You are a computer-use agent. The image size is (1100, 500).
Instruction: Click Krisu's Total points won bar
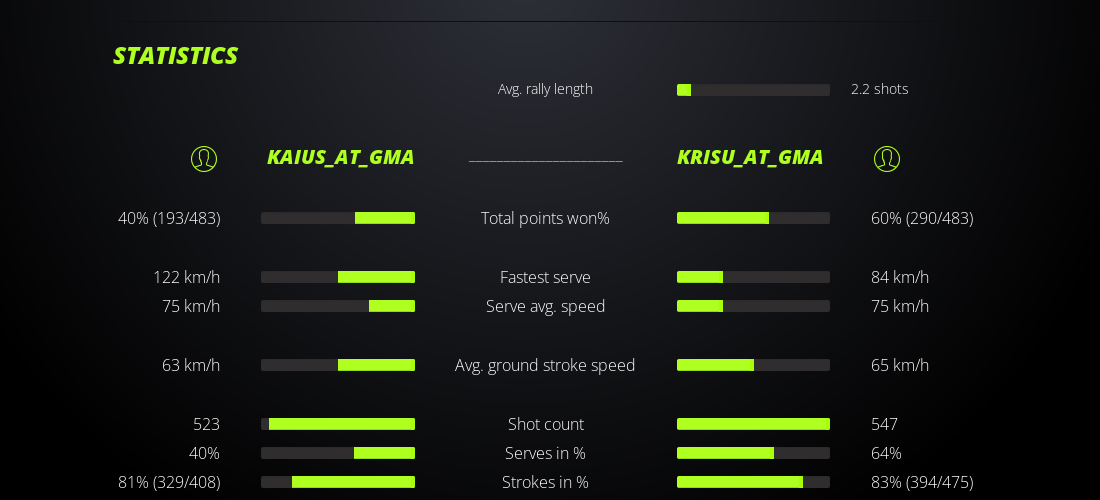pyautogui.click(x=753, y=218)
